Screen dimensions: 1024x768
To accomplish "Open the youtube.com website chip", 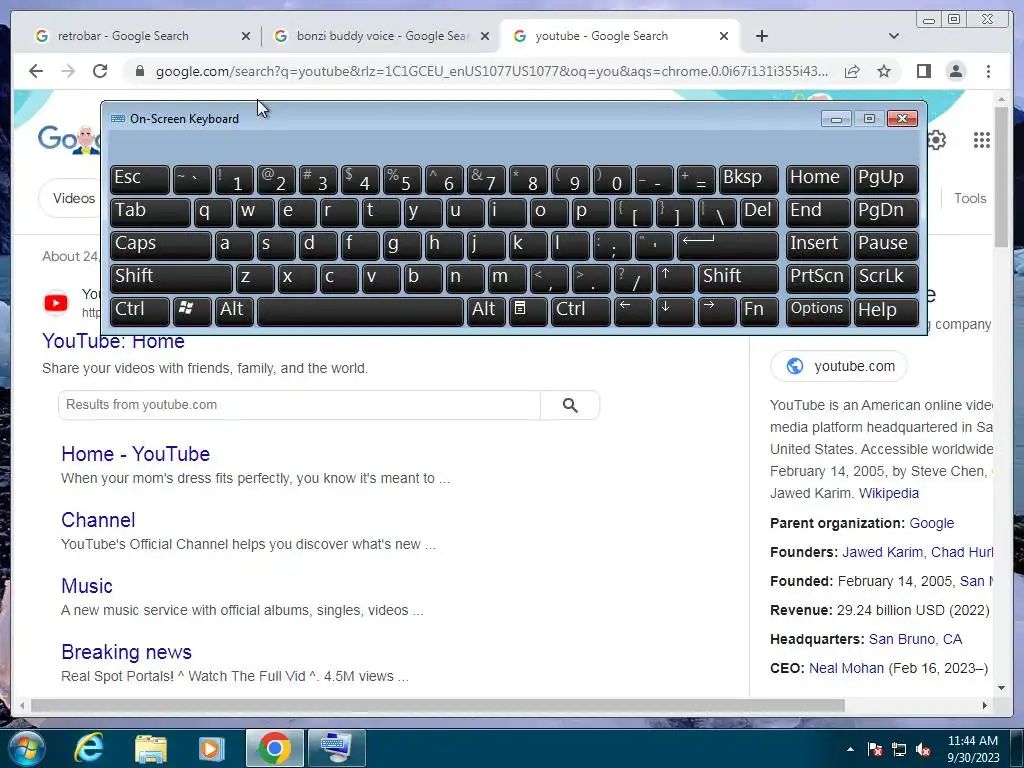I will [x=839, y=366].
